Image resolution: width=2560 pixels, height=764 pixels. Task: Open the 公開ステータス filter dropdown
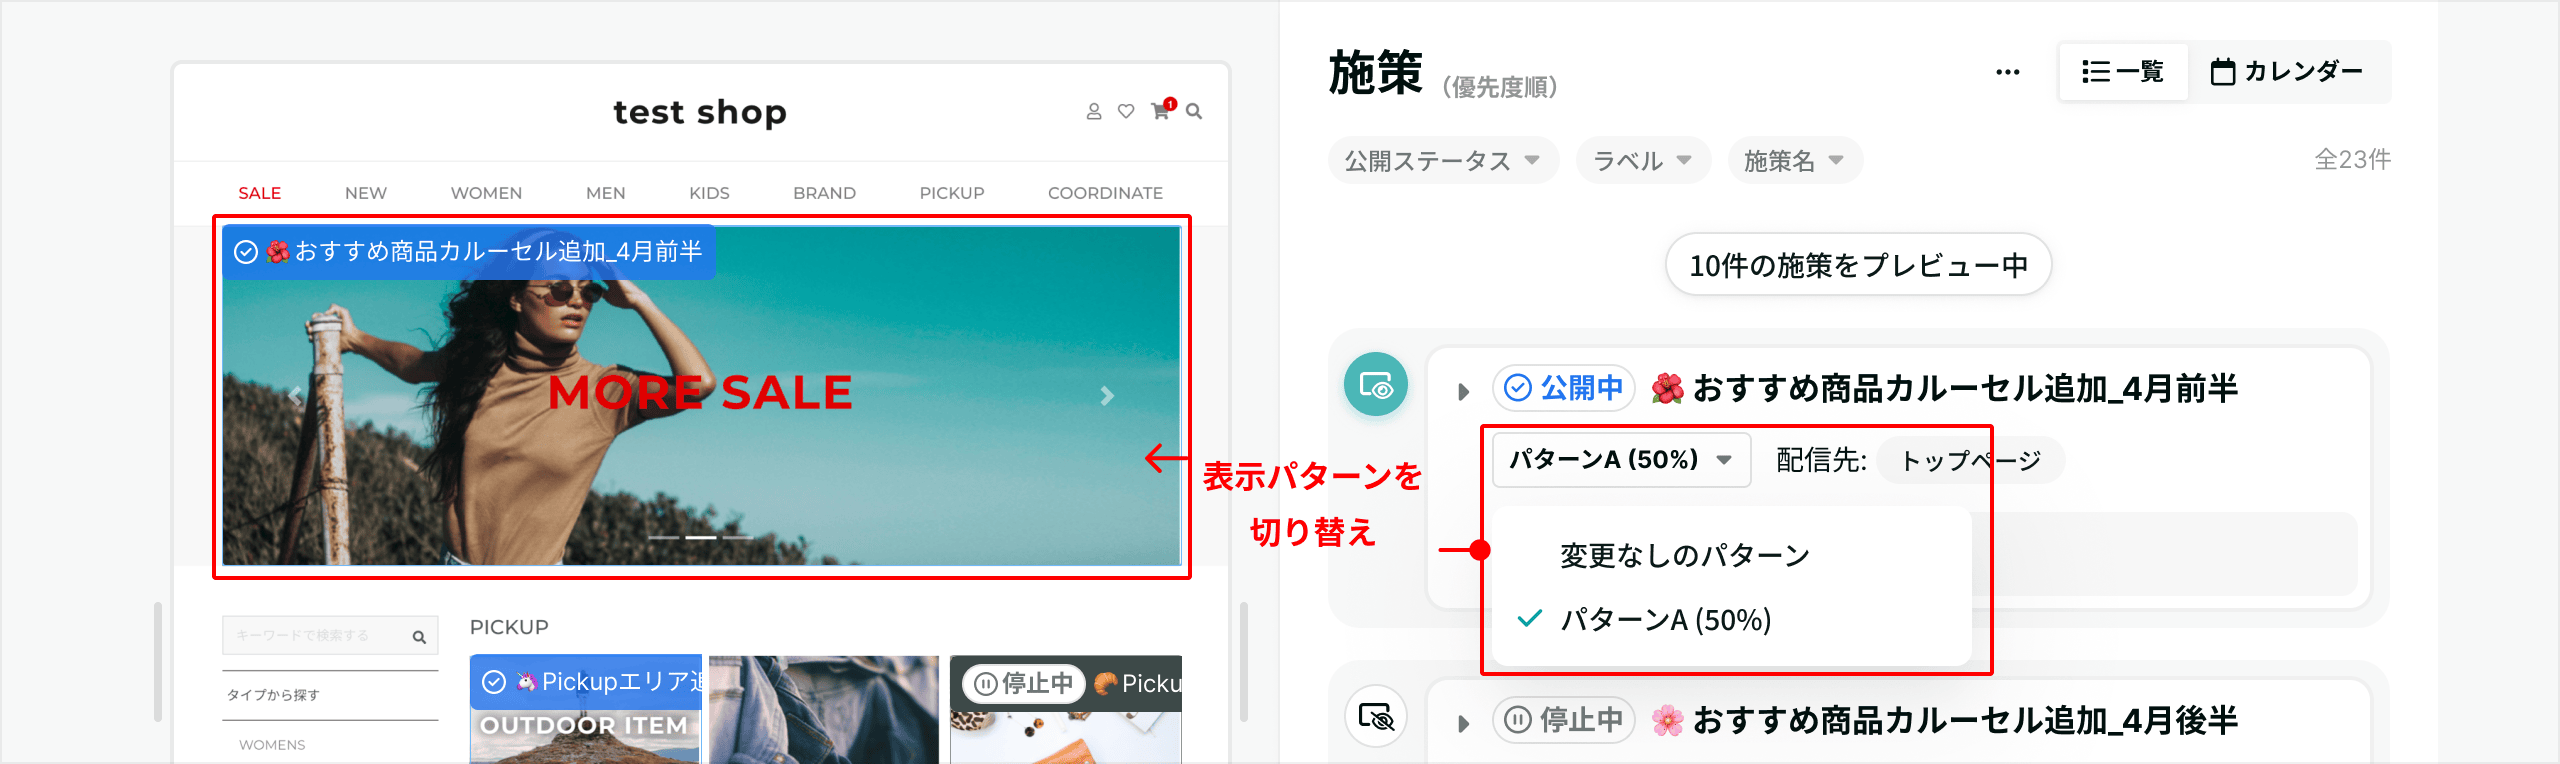(x=1443, y=160)
